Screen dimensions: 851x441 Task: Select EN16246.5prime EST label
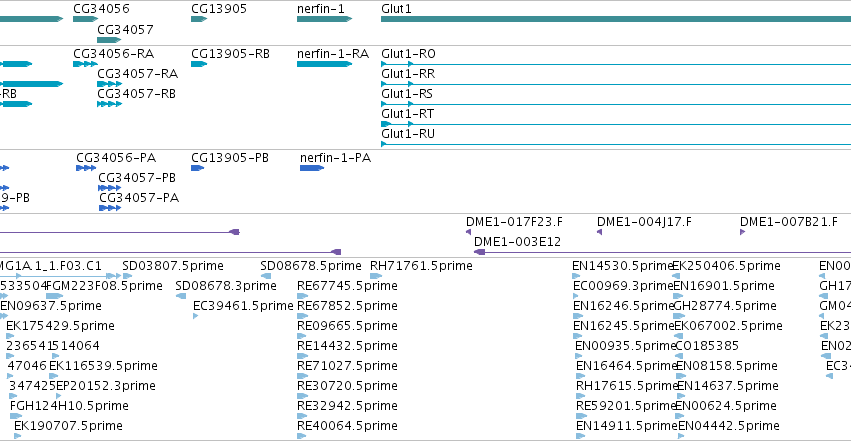[x=624, y=306]
